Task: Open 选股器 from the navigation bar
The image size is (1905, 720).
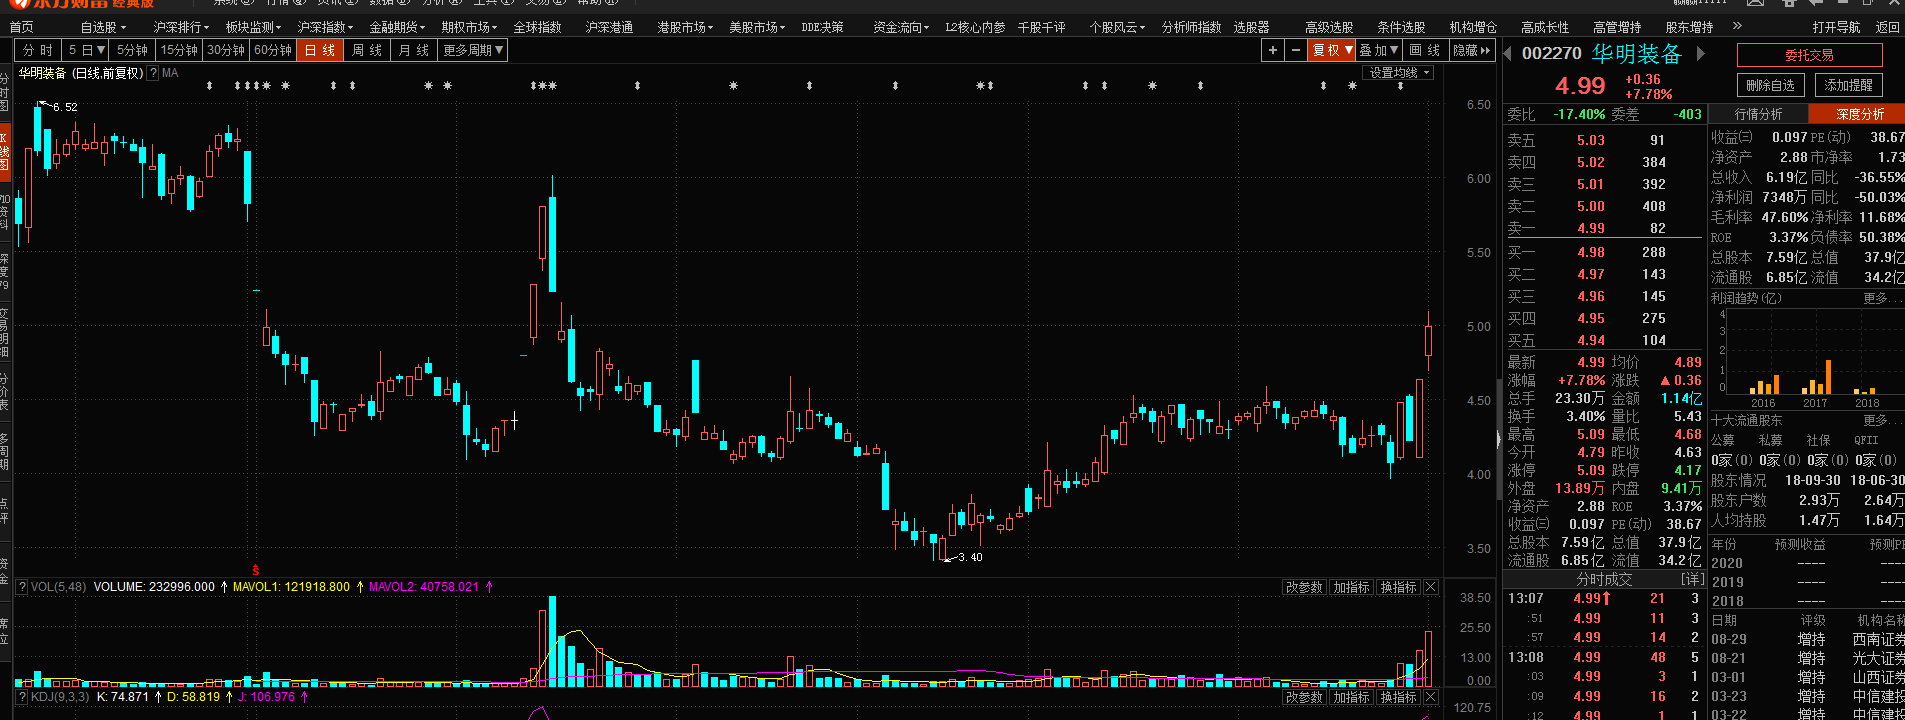Action: pyautogui.click(x=1251, y=27)
